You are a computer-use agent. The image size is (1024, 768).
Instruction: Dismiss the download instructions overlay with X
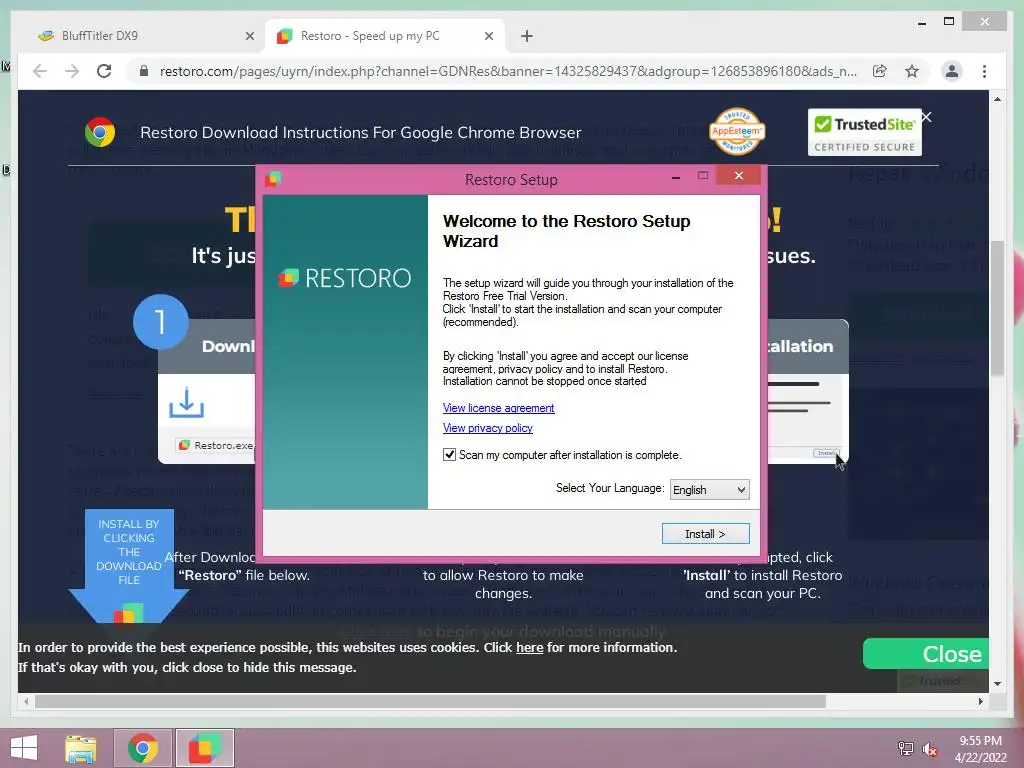click(x=926, y=118)
